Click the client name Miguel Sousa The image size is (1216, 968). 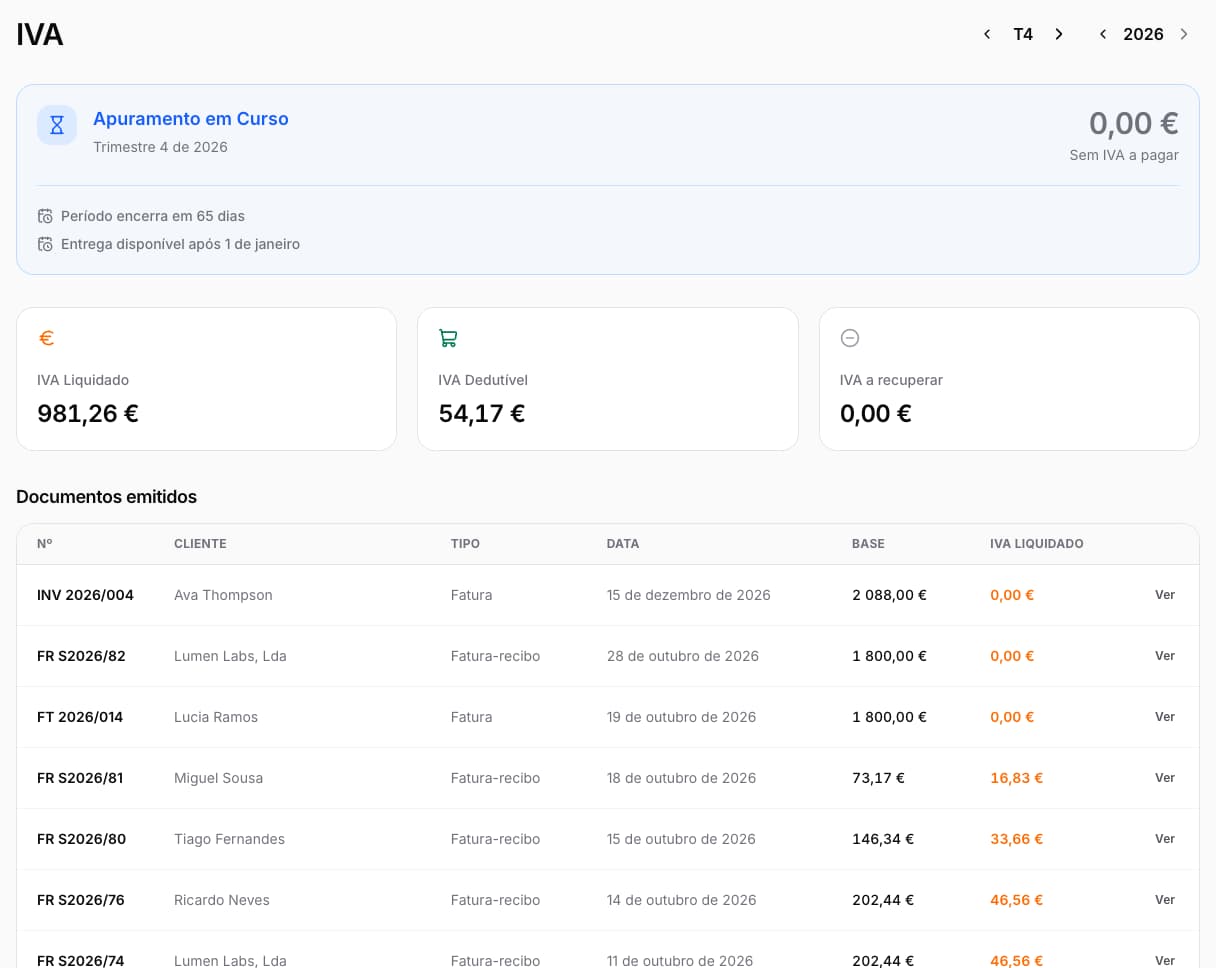(218, 778)
